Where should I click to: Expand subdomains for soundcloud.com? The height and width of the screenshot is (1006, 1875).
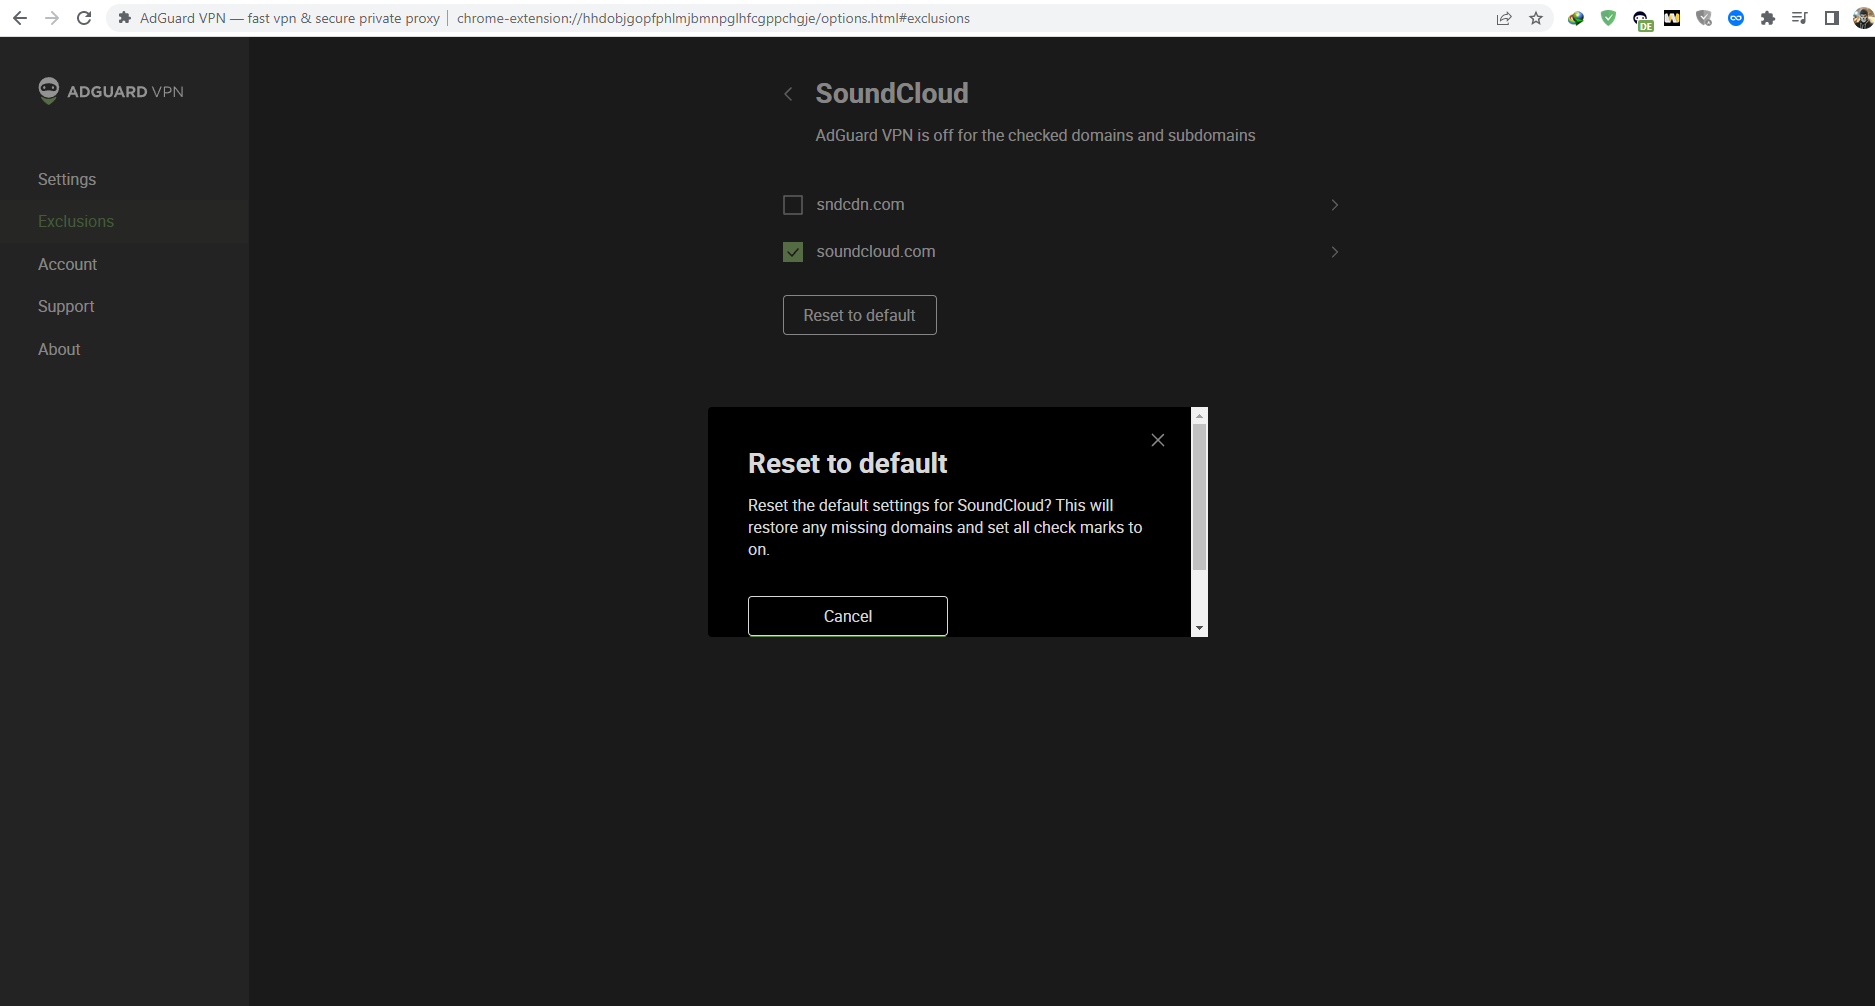tap(1334, 252)
